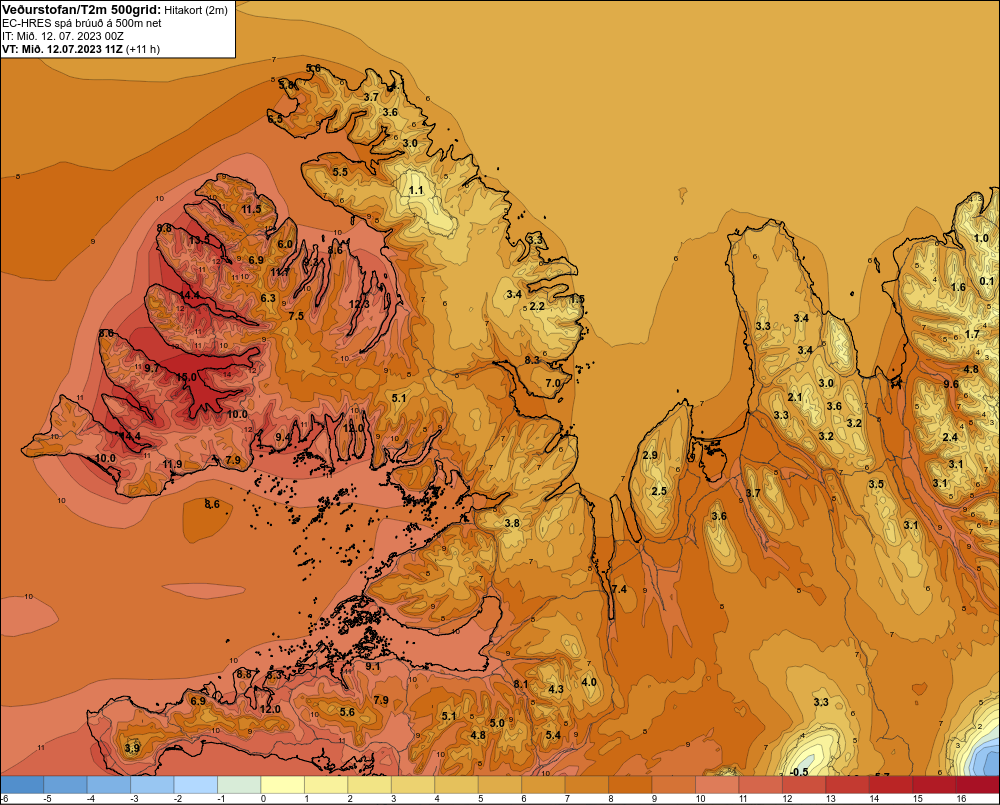Click the 7.0 temperature value
The image size is (1000, 805).
553,383
